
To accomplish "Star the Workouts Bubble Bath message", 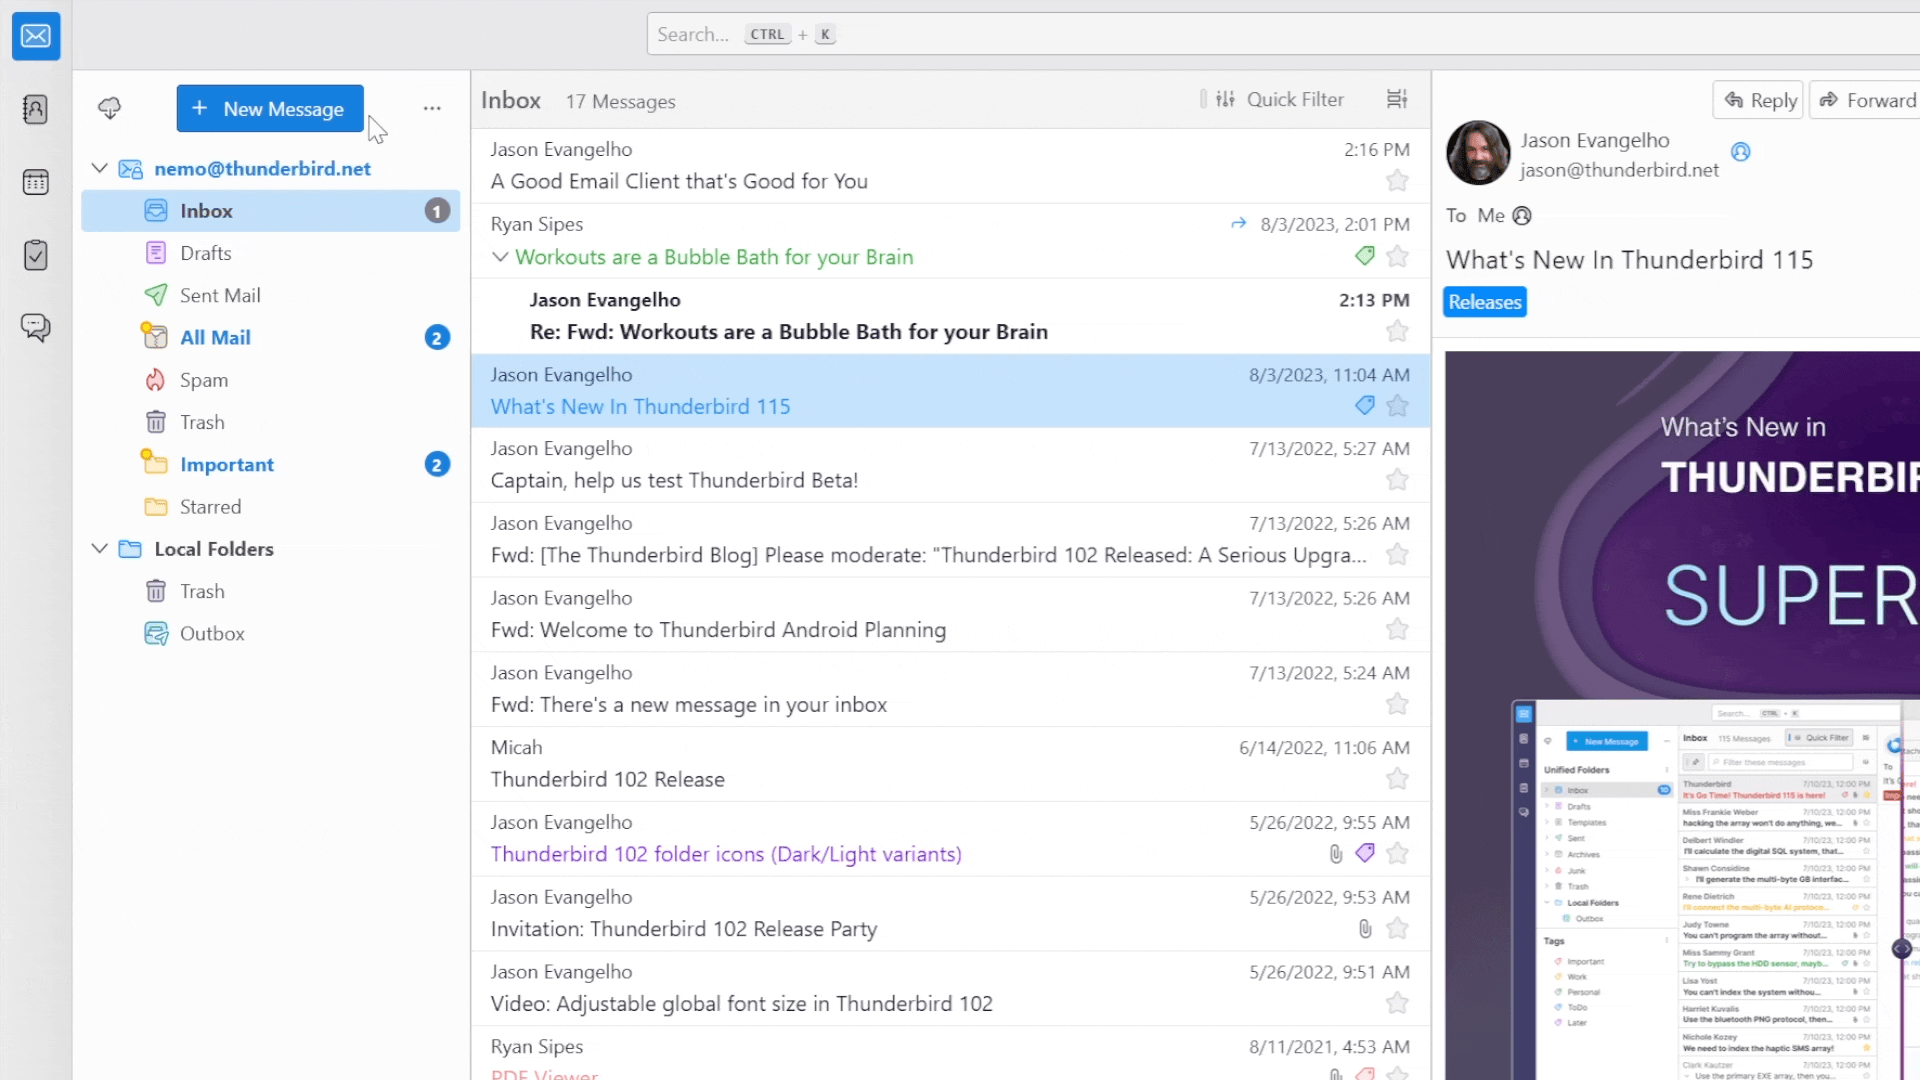I will pos(1397,256).
